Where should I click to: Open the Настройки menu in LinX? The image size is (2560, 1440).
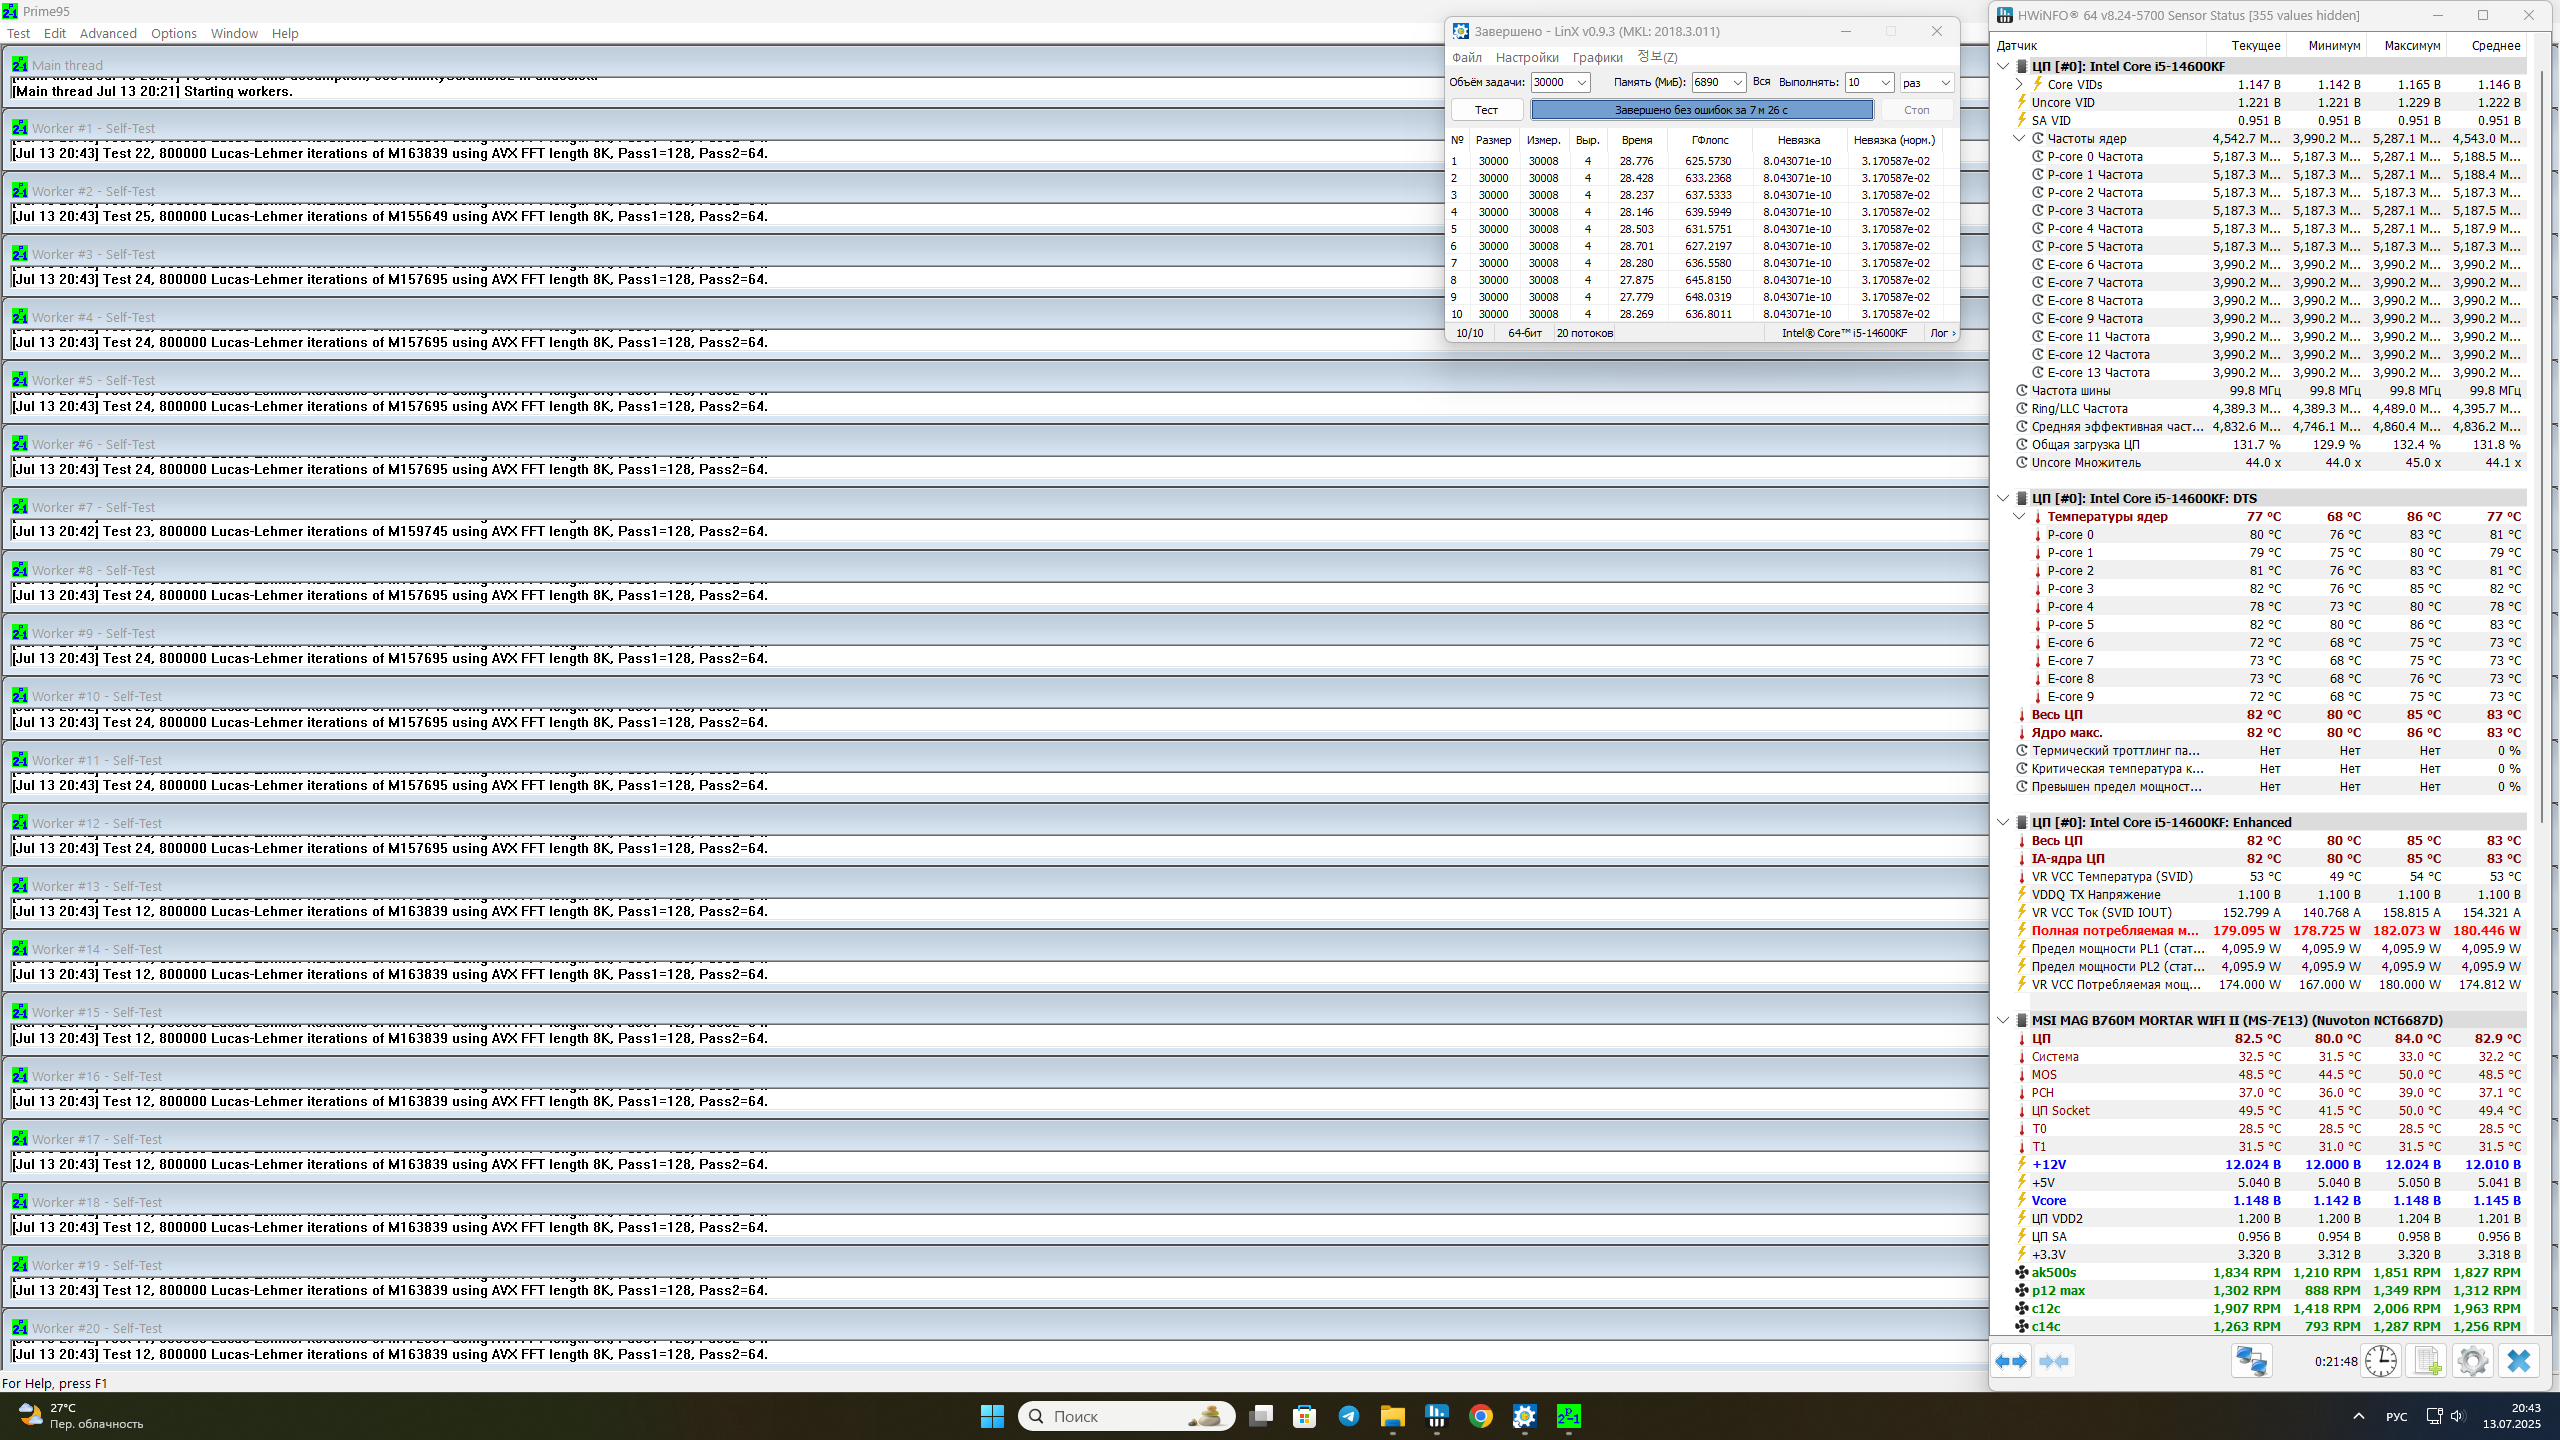coord(1526,58)
